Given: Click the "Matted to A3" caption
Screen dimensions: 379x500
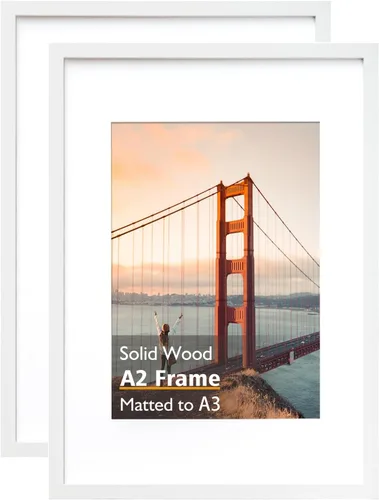Looking at the screenshot, I should (170, 404).
